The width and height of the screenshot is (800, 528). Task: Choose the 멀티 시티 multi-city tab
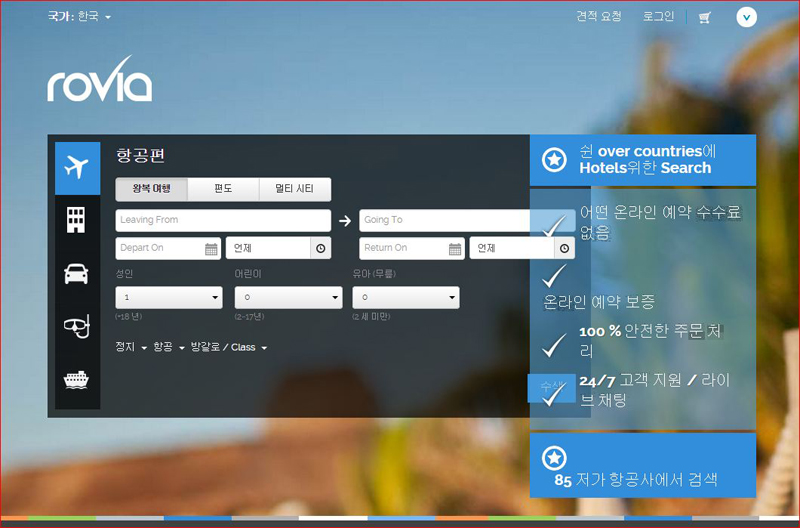tap(295, 189)
